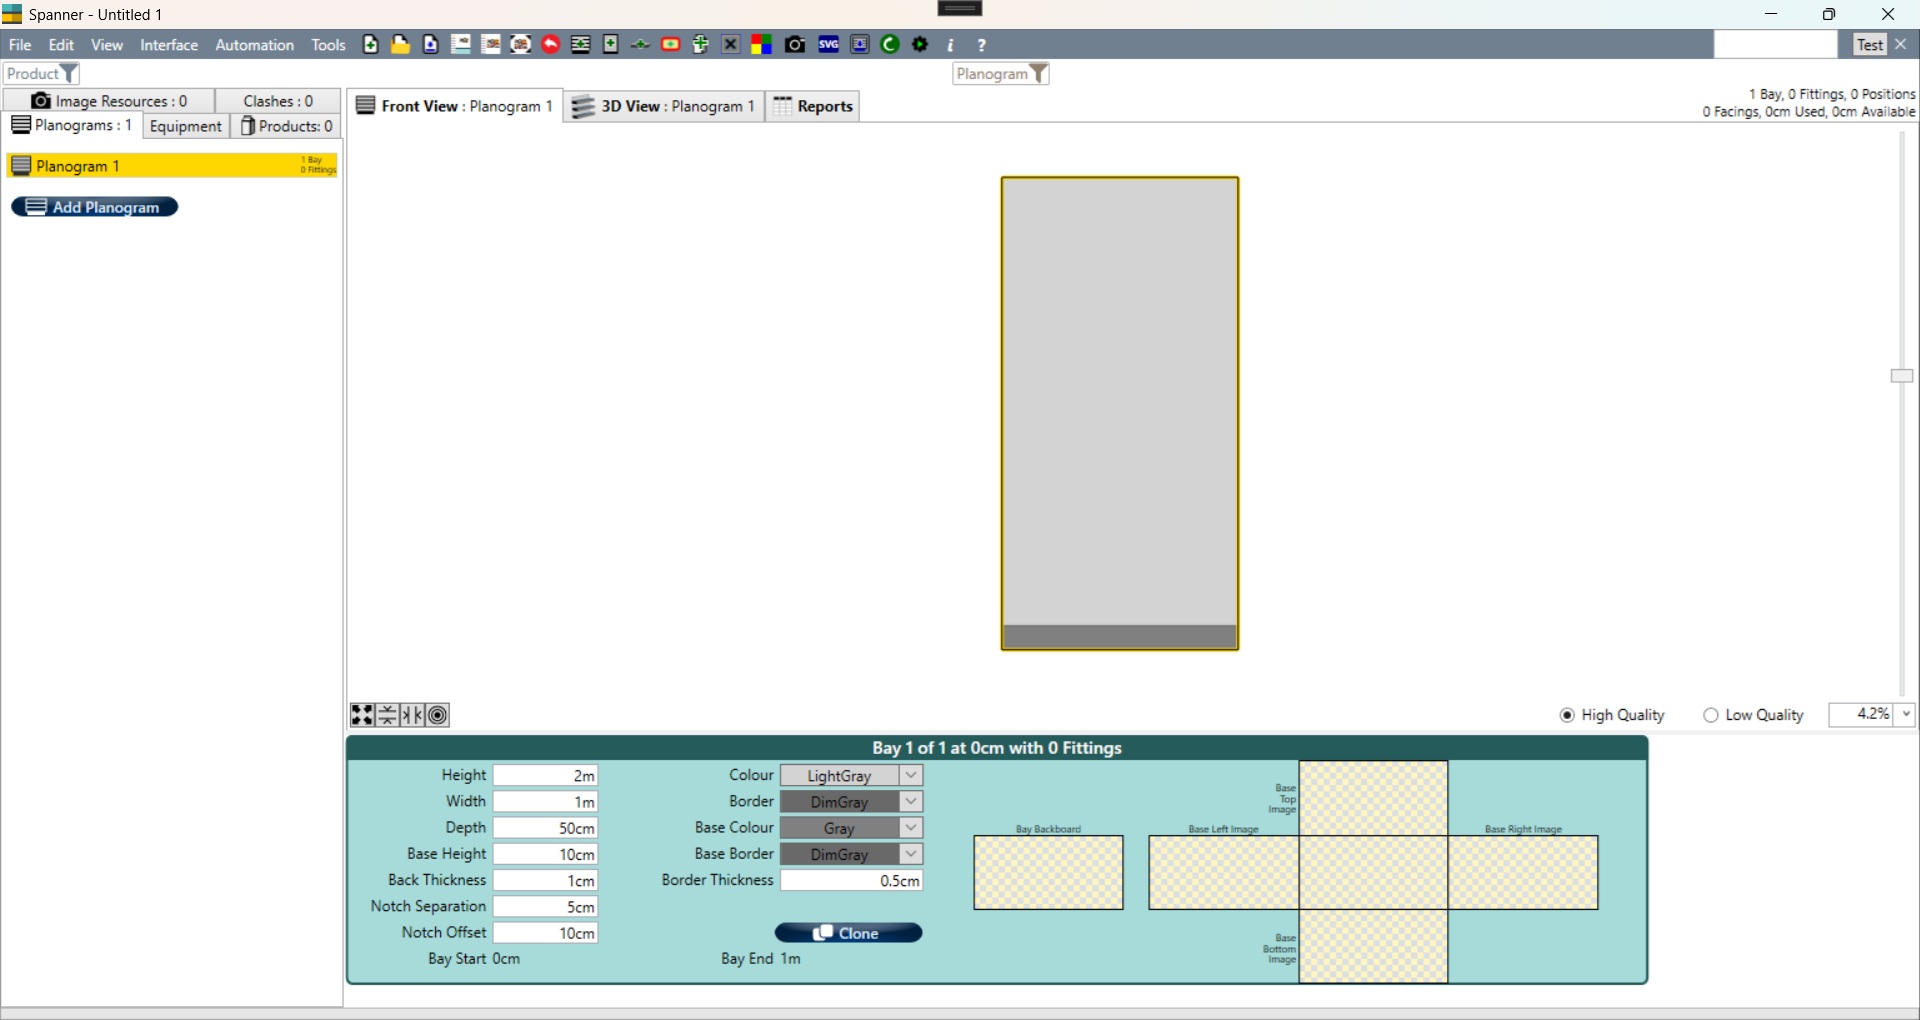
Task: Click the yellow open folder icon
Action: (401, 45)
